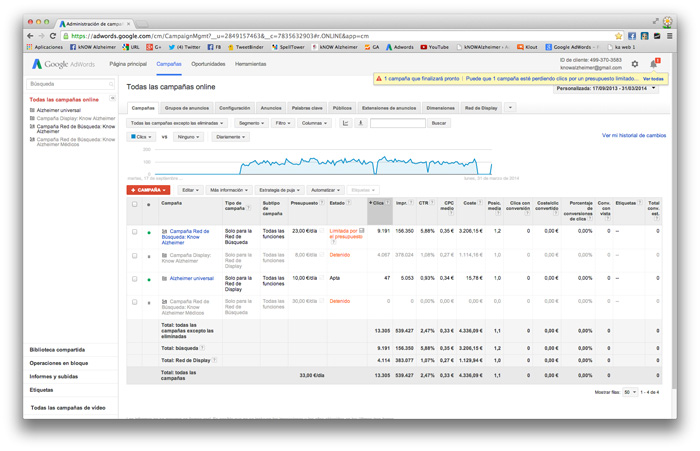Screen dimensions: 700x451
Task: Download report with the download icon
Action: pos(360,123)
